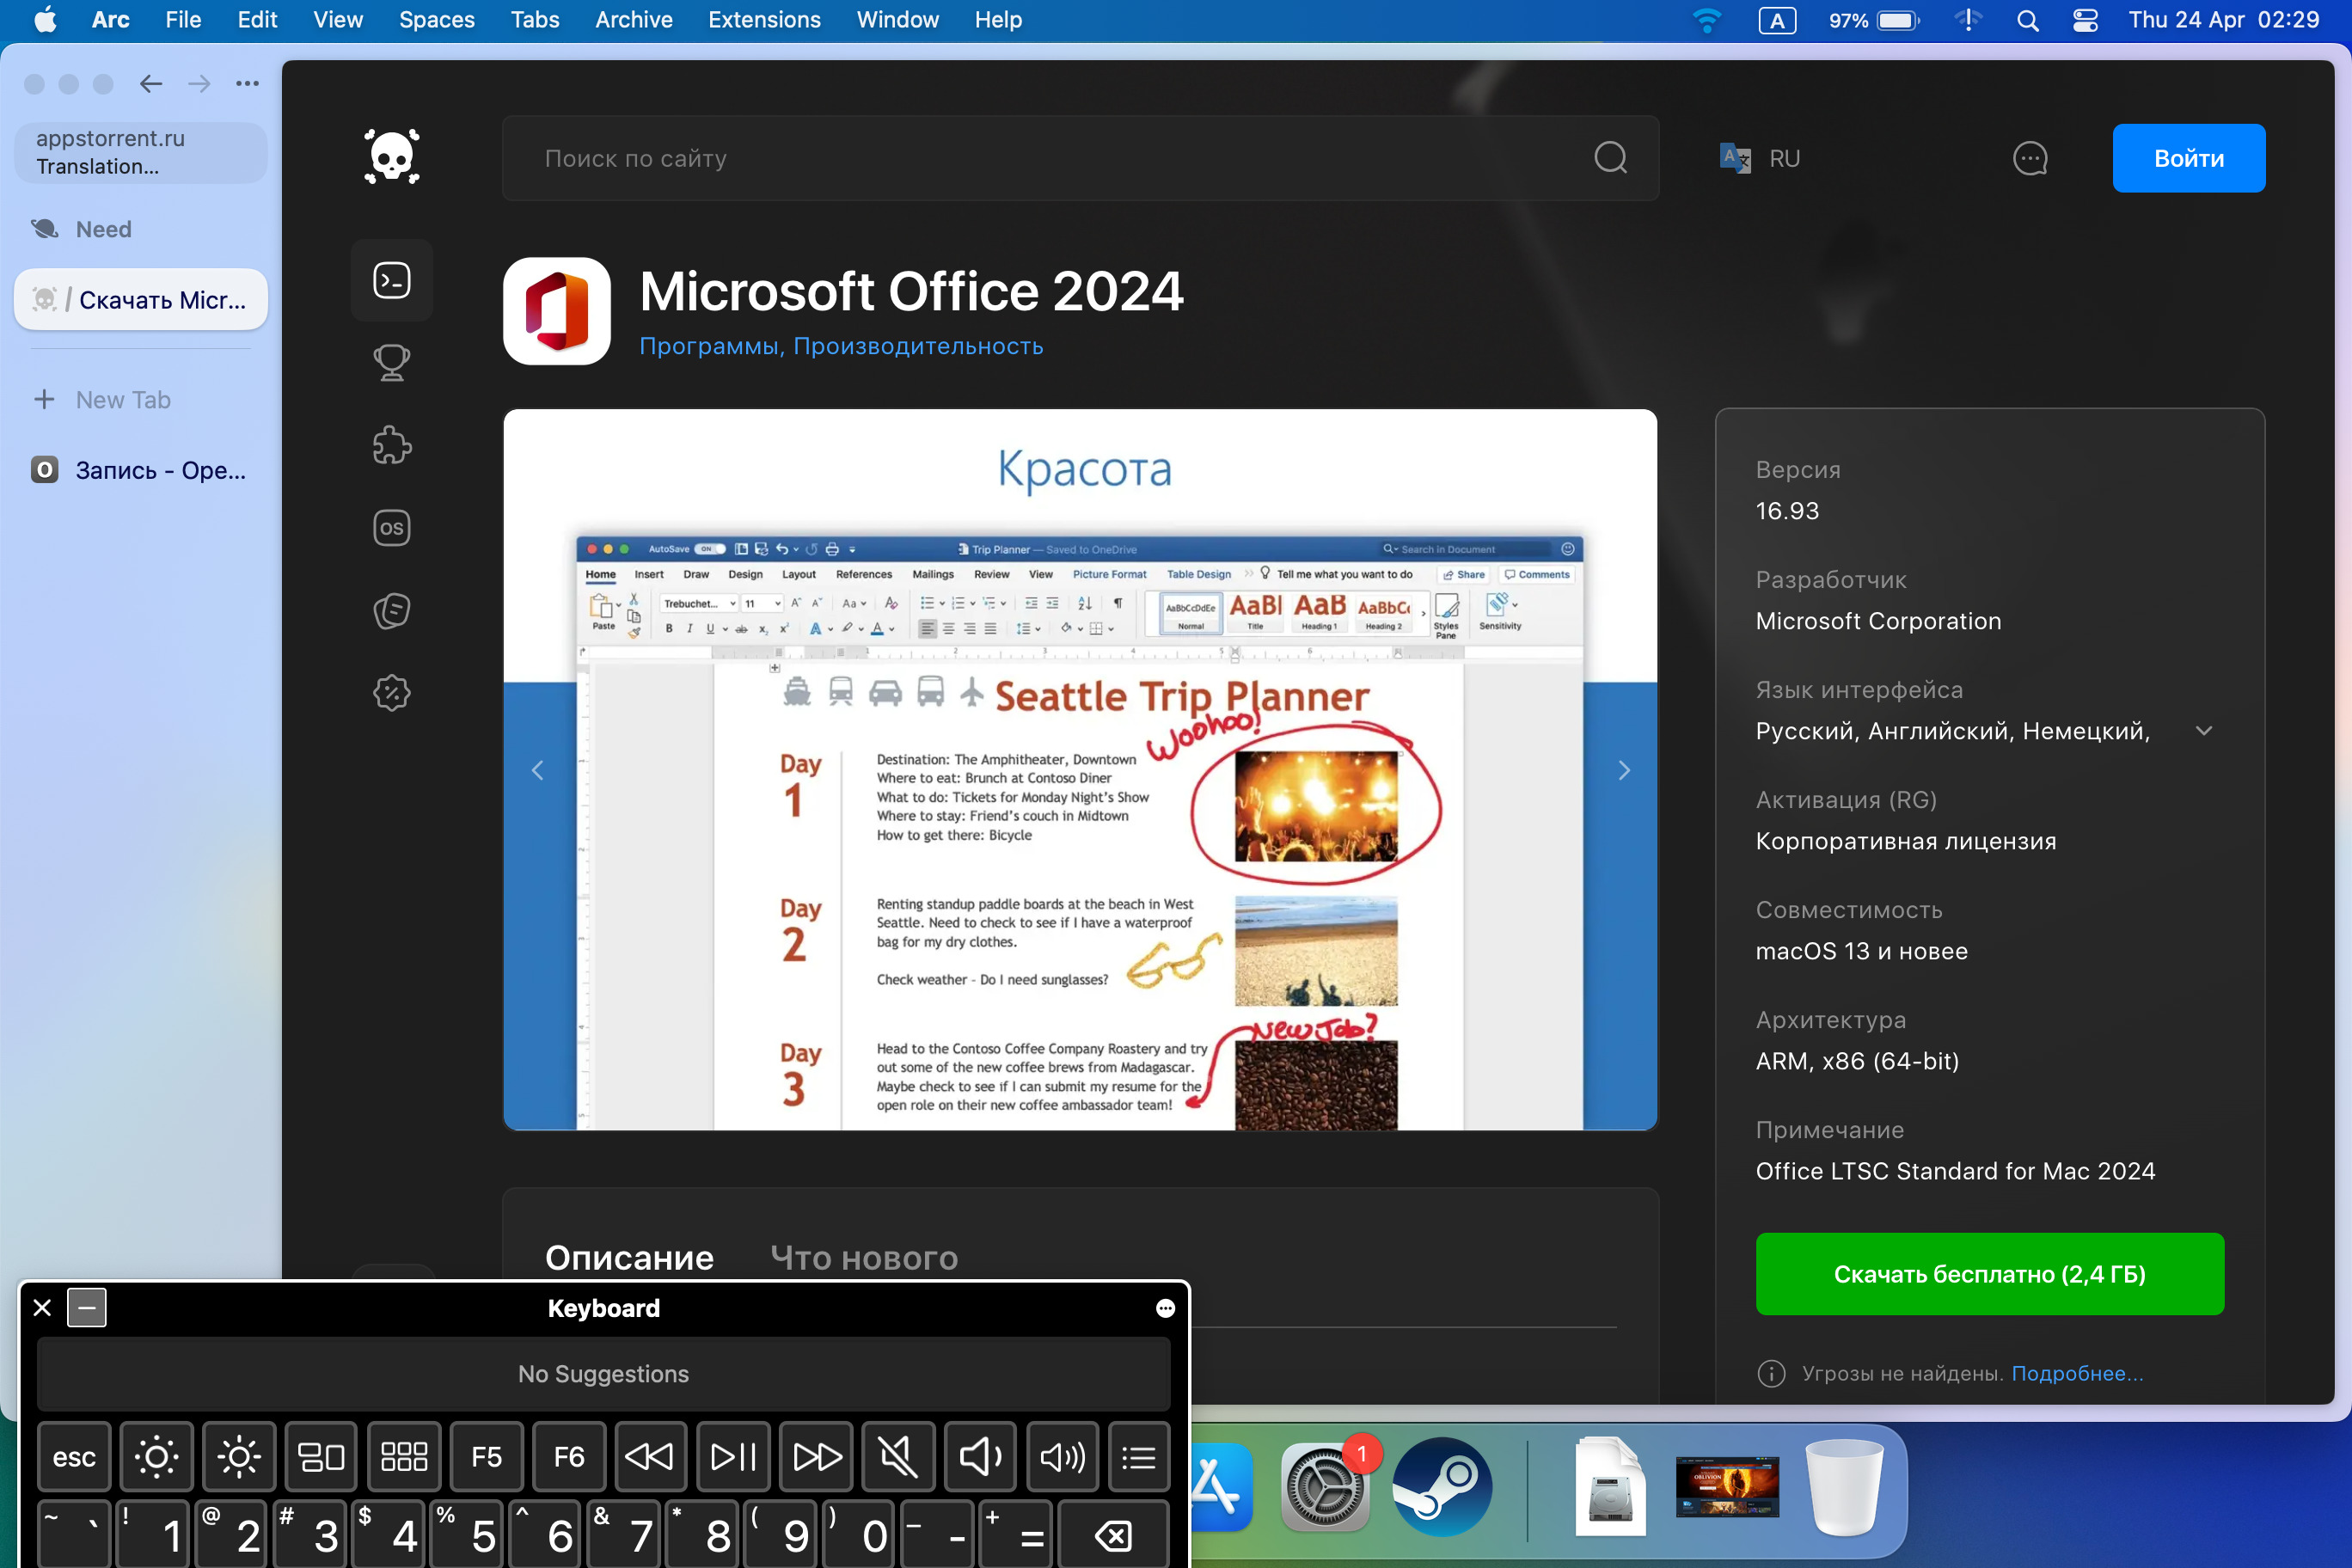
Task: Open the Keyboard panel options menu
Action: [1165, 1308]
